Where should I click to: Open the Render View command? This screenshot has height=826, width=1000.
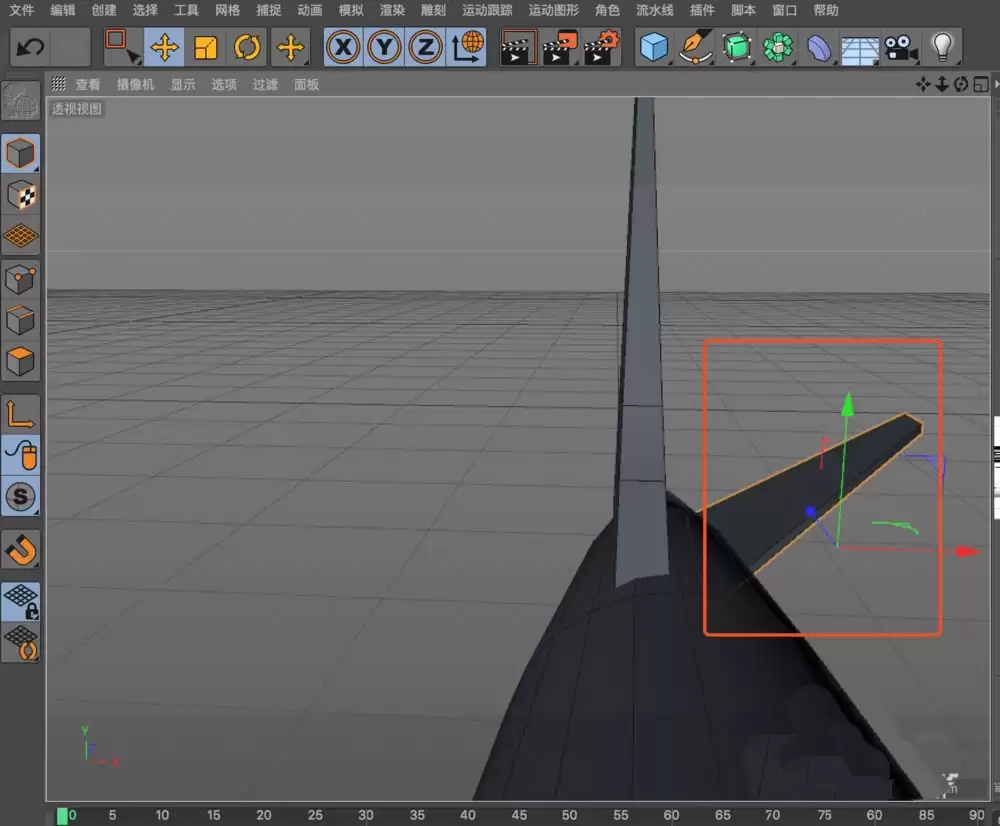519,47
